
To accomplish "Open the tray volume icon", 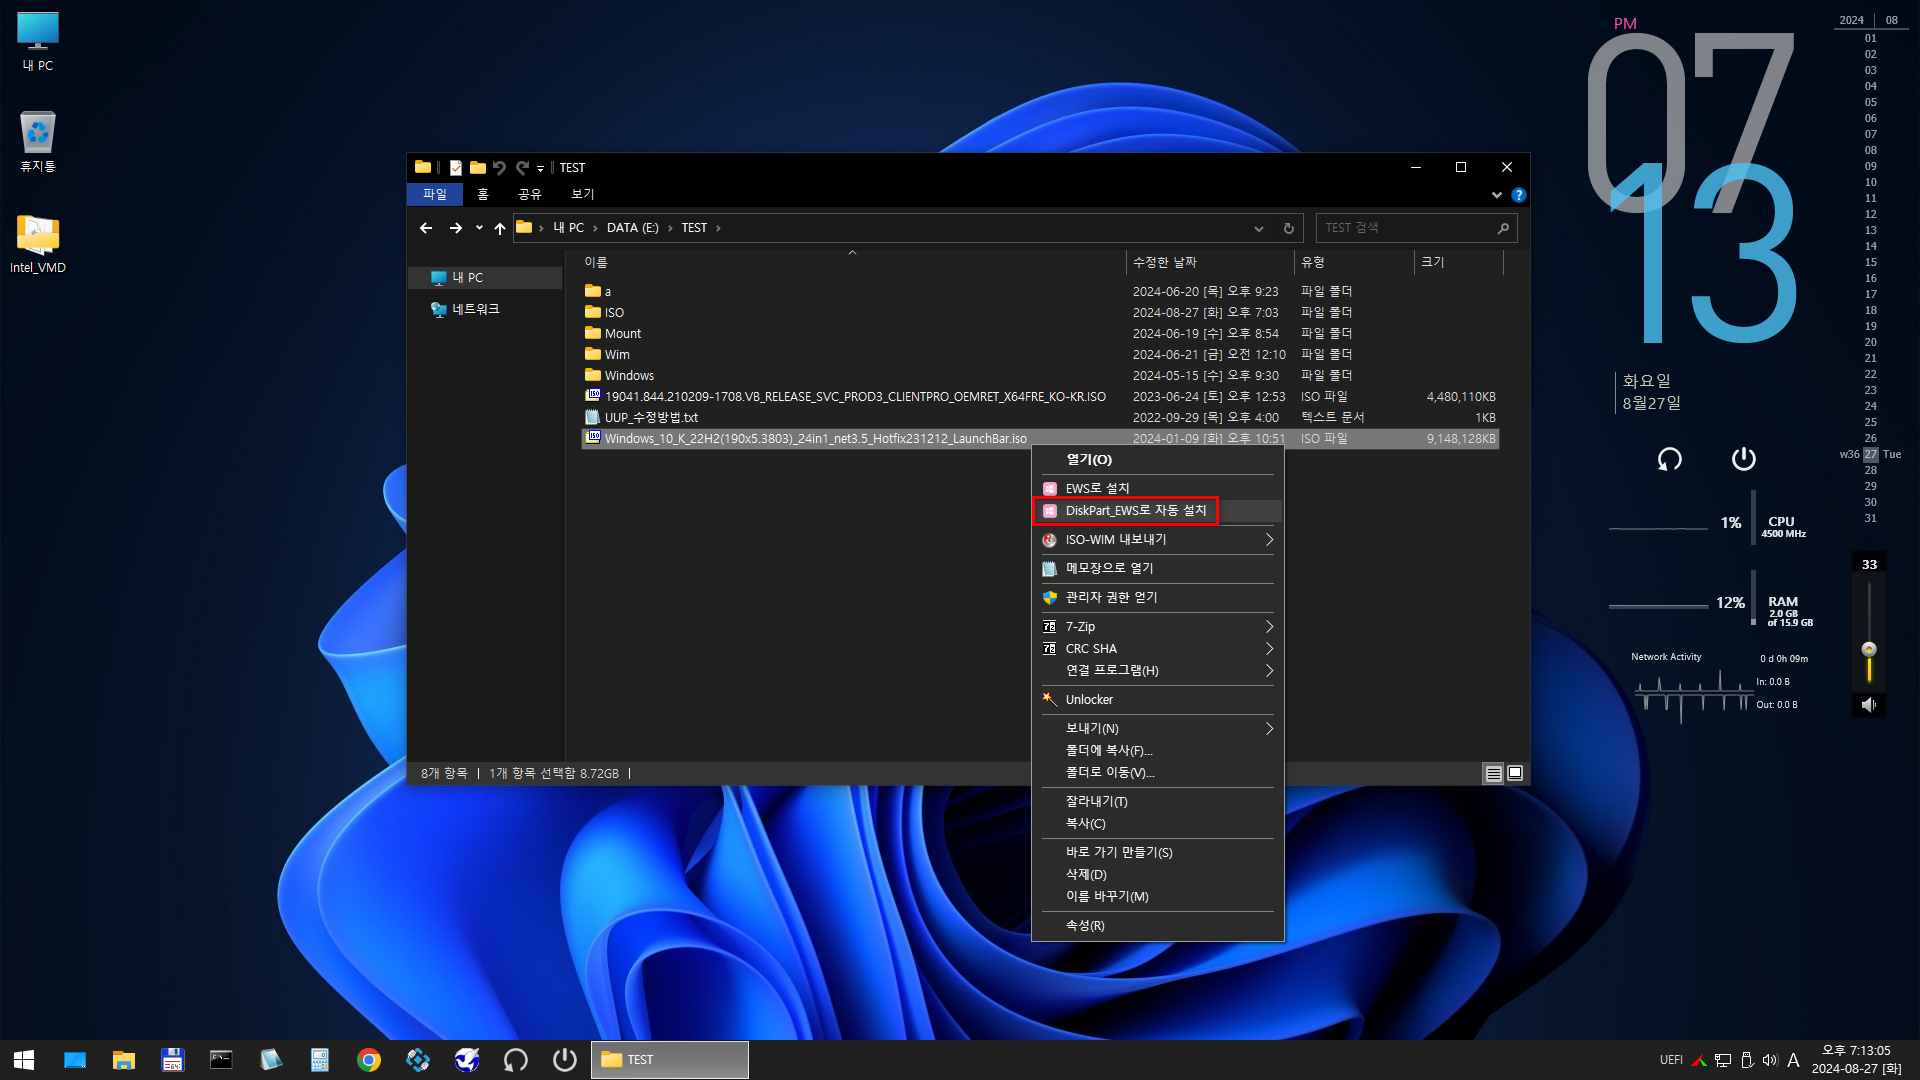I will click(x=1770, y=1060).
